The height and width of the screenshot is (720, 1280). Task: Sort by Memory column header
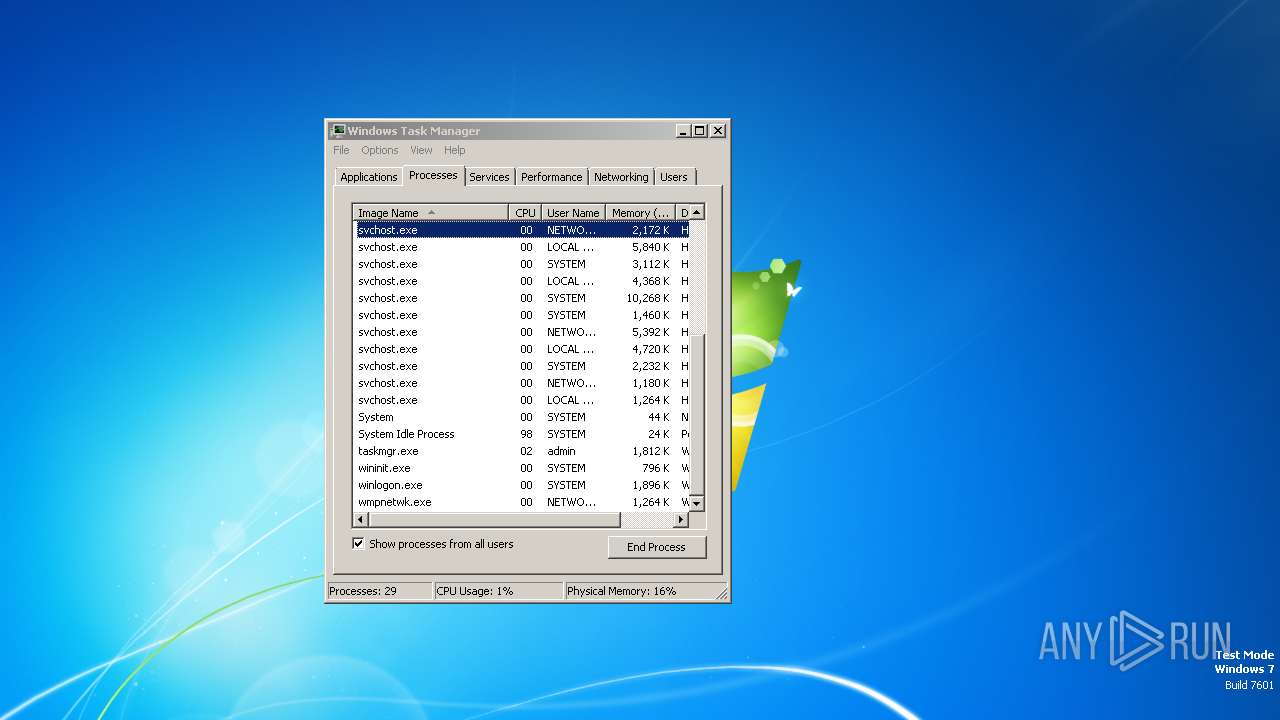point(640,213)
